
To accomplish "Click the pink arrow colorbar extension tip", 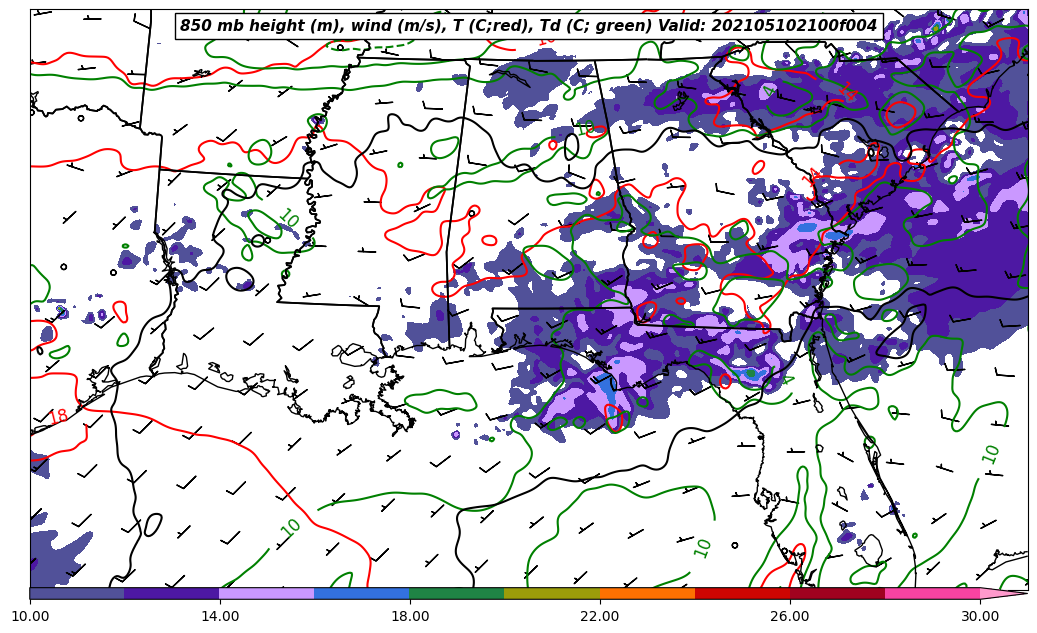I will (x=1004, y=593).
